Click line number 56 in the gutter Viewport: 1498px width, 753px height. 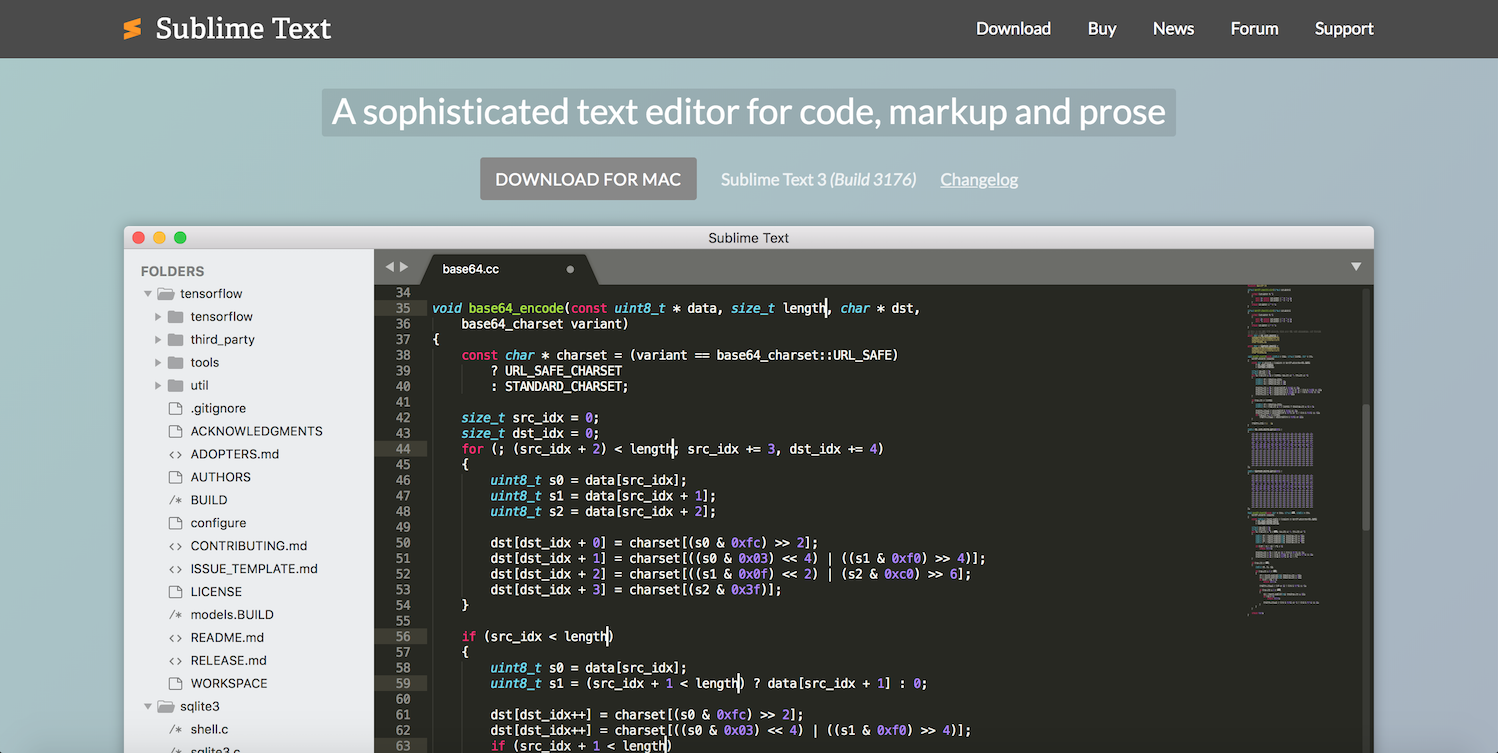coord(403,636)
